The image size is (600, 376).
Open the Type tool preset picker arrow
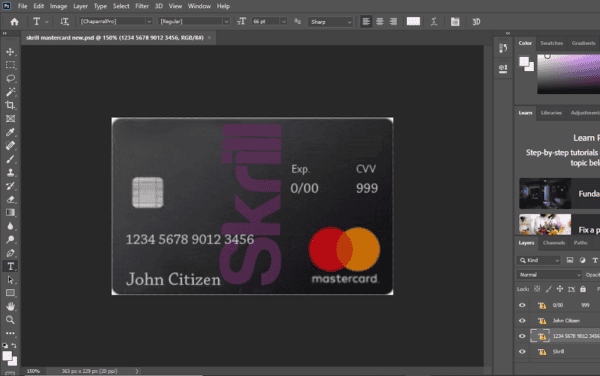point(46,22)
